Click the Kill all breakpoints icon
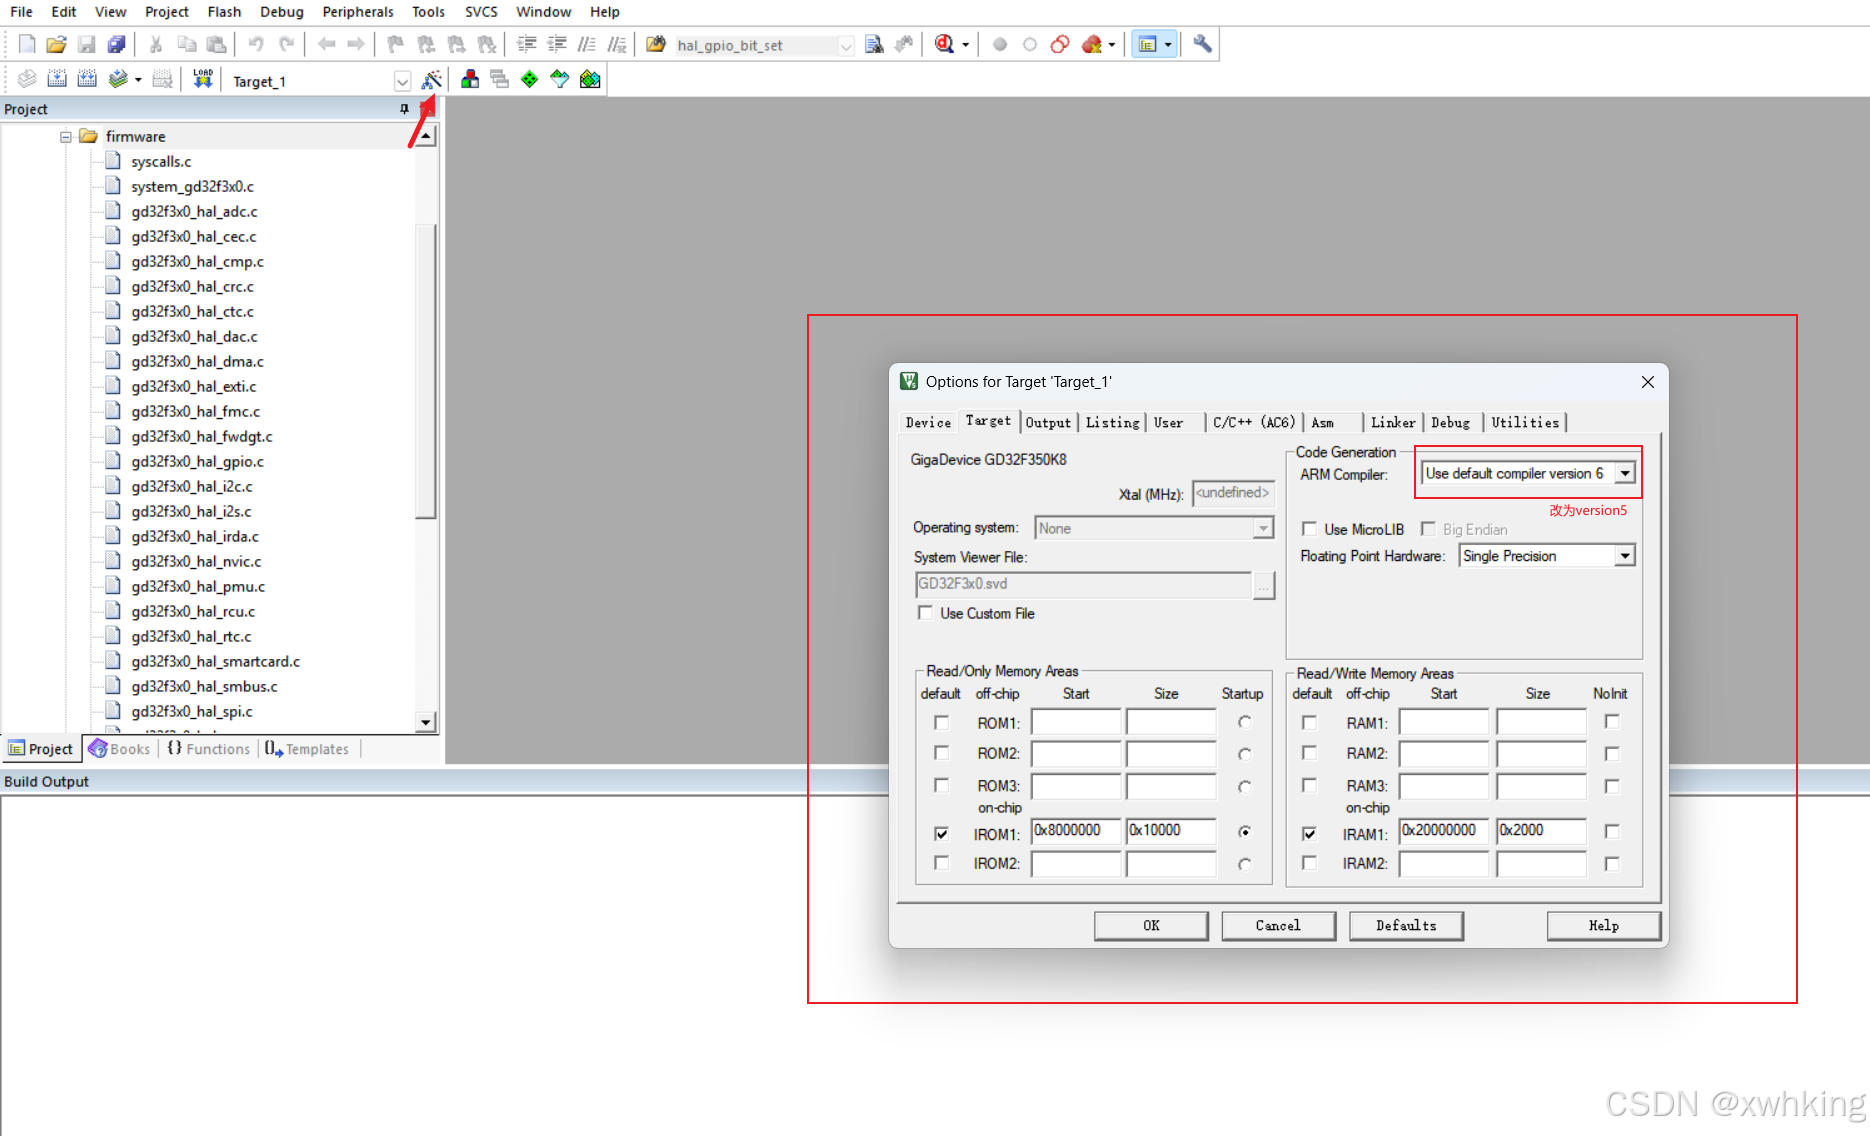This screenshot has width=1870, height=1136. coord(1090,44)
